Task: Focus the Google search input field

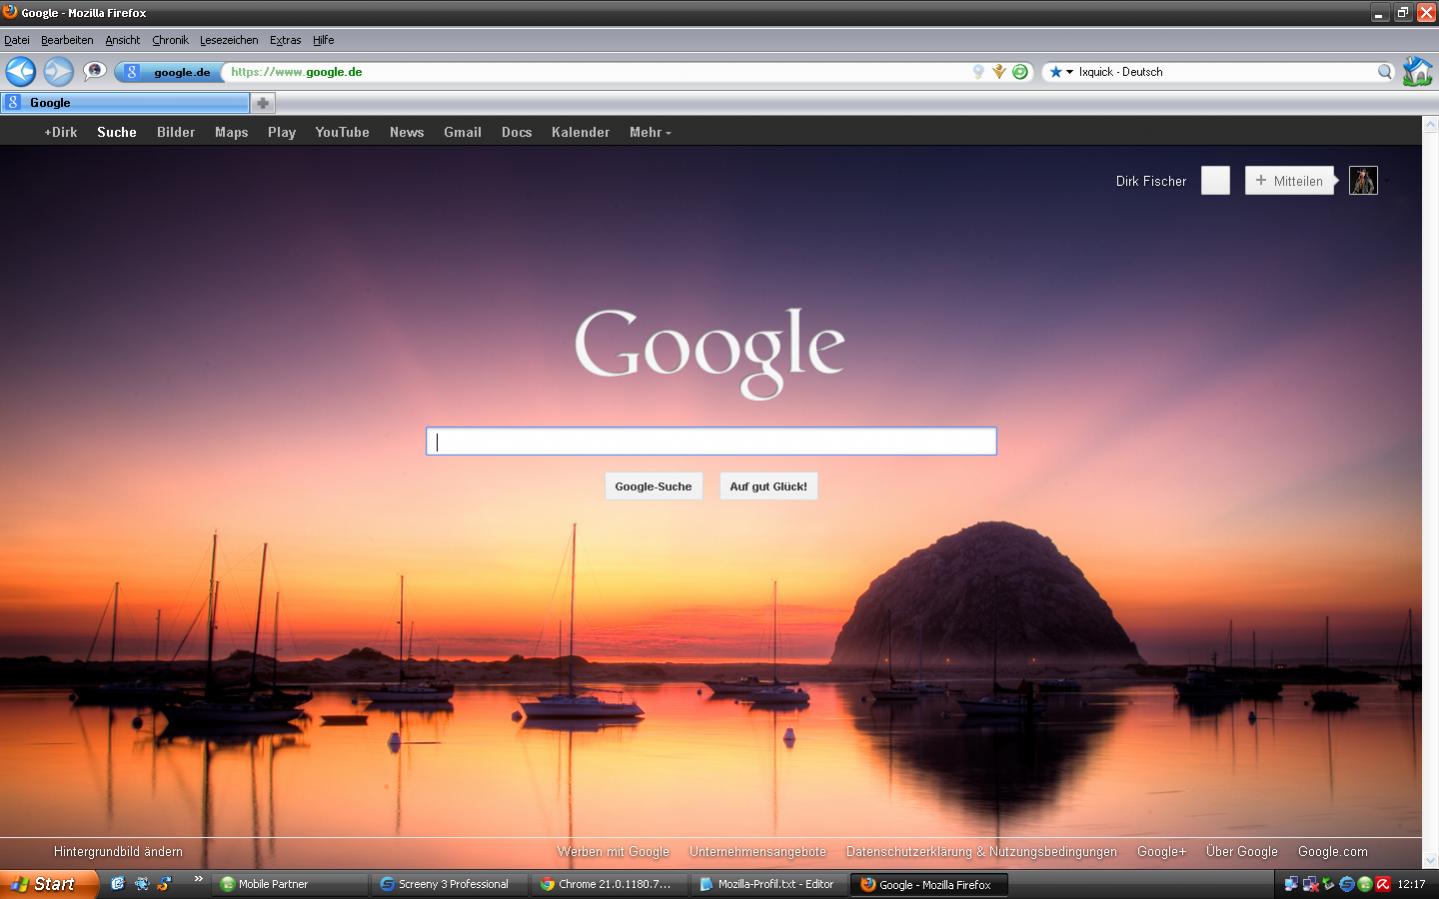Action: tap(711, 441)
